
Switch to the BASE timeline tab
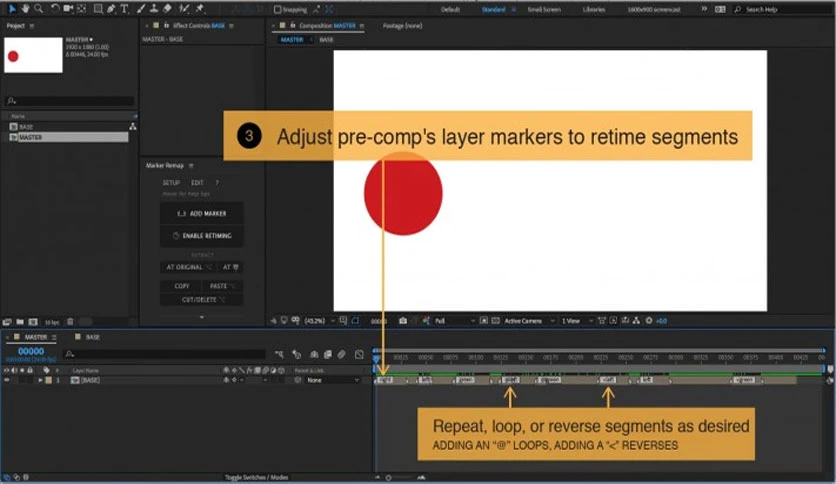pyautogui.click(x=92, y=337)
